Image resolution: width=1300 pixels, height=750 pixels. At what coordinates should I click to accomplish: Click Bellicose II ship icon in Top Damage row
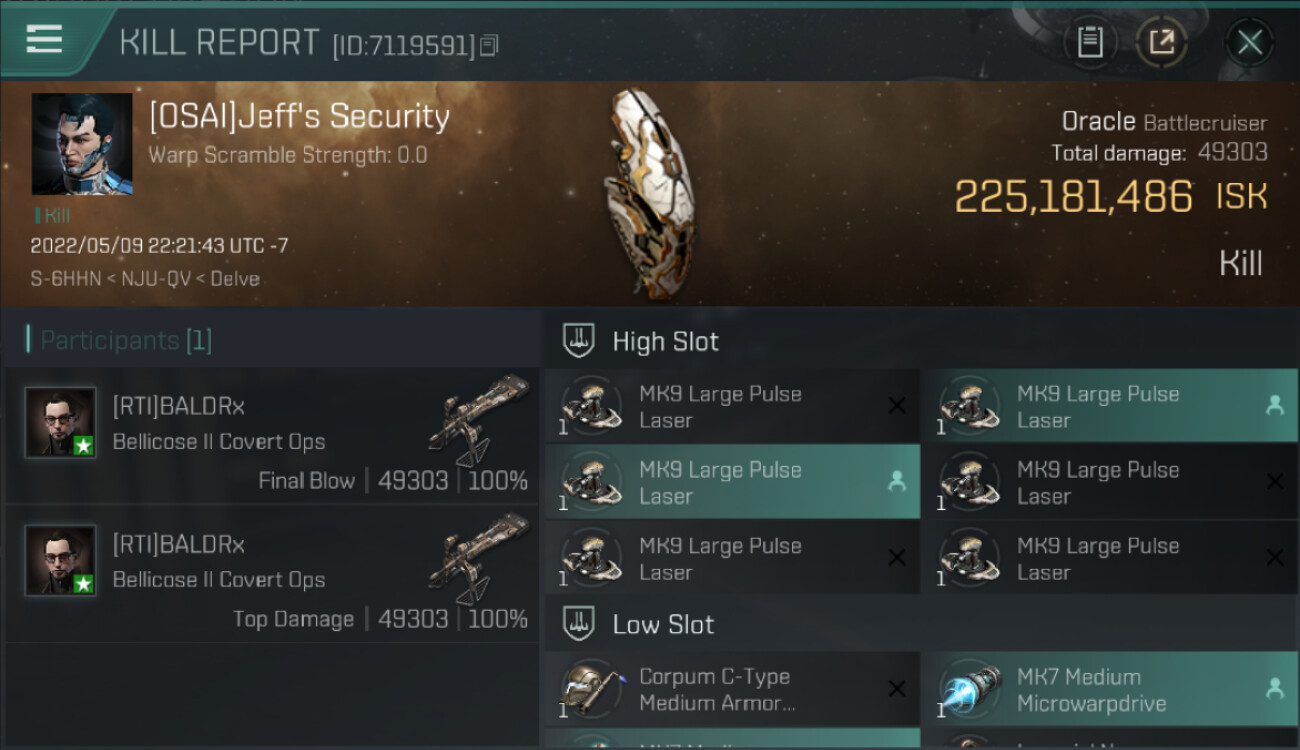click(478, 560)
